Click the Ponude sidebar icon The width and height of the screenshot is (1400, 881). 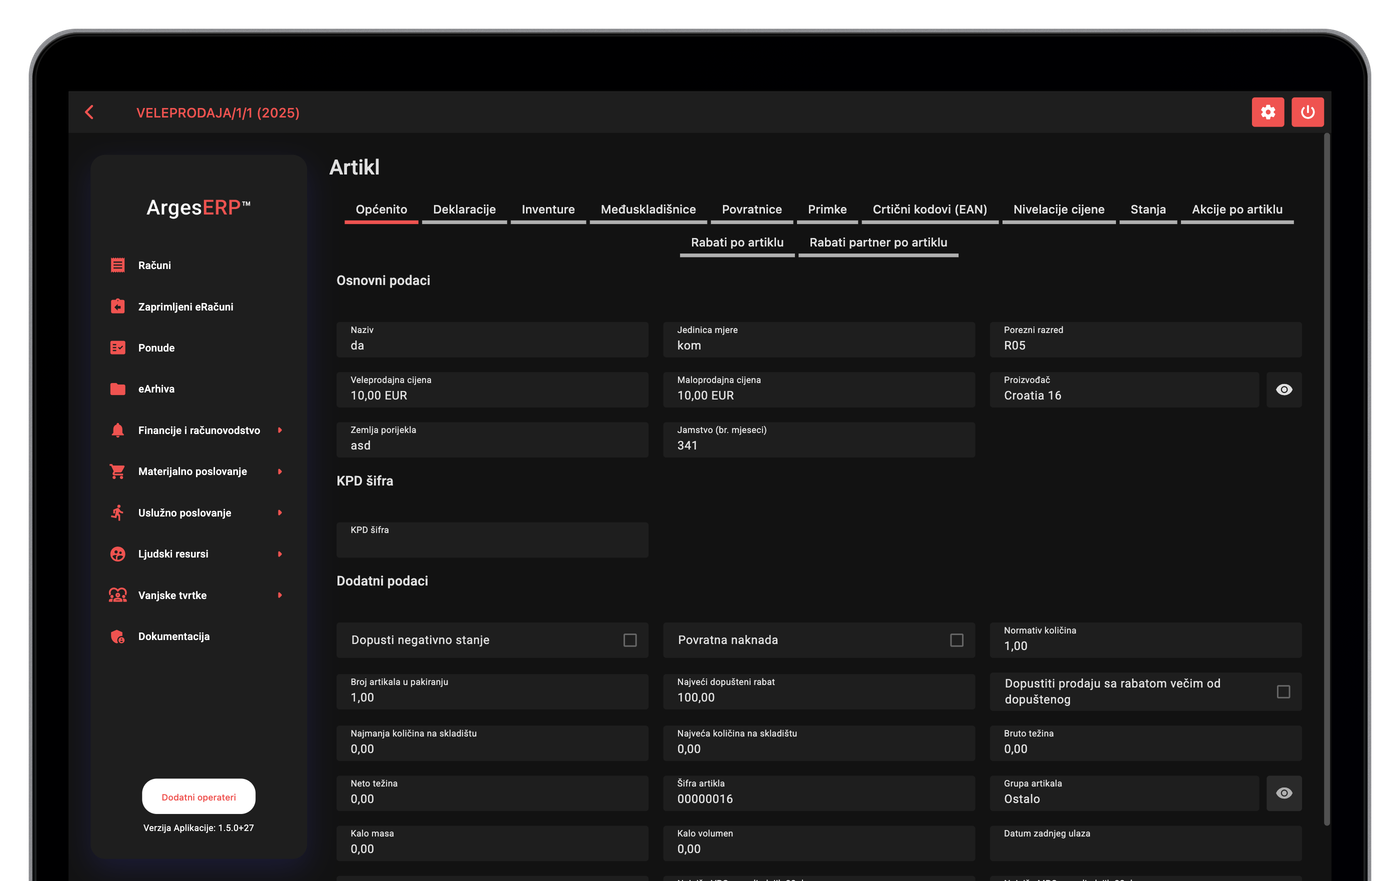[118, 347]
